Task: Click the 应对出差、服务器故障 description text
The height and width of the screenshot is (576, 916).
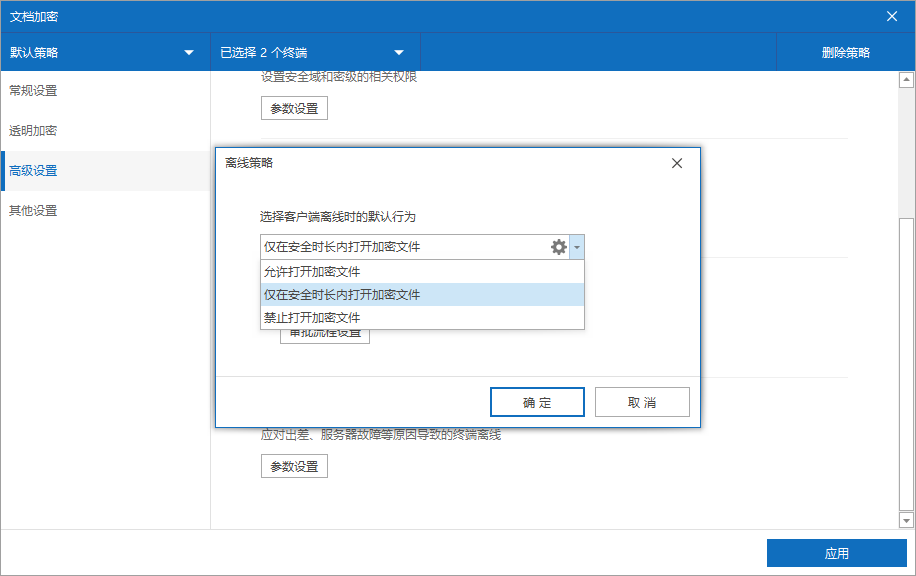Action: pyautogui.click(x=381, y=435)
